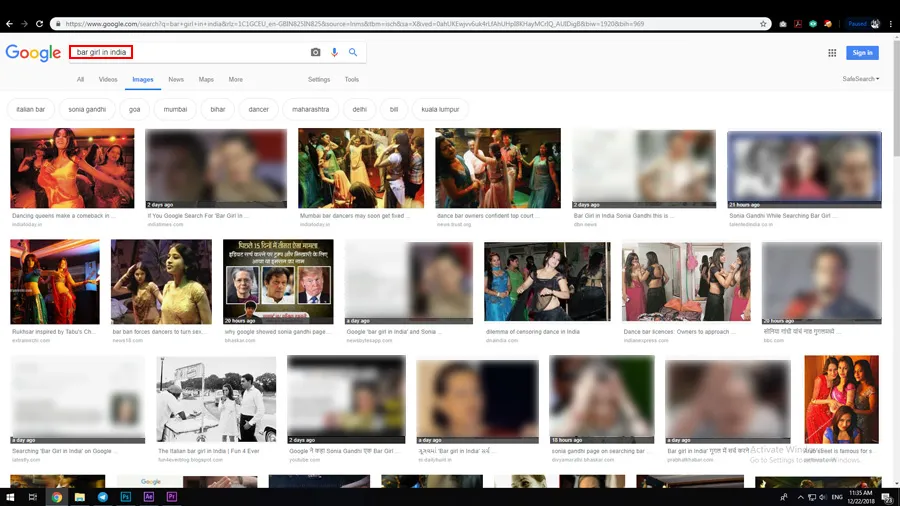
Task: Select the 'goa' suggestion chip
Action: click(x=134, y=110)
